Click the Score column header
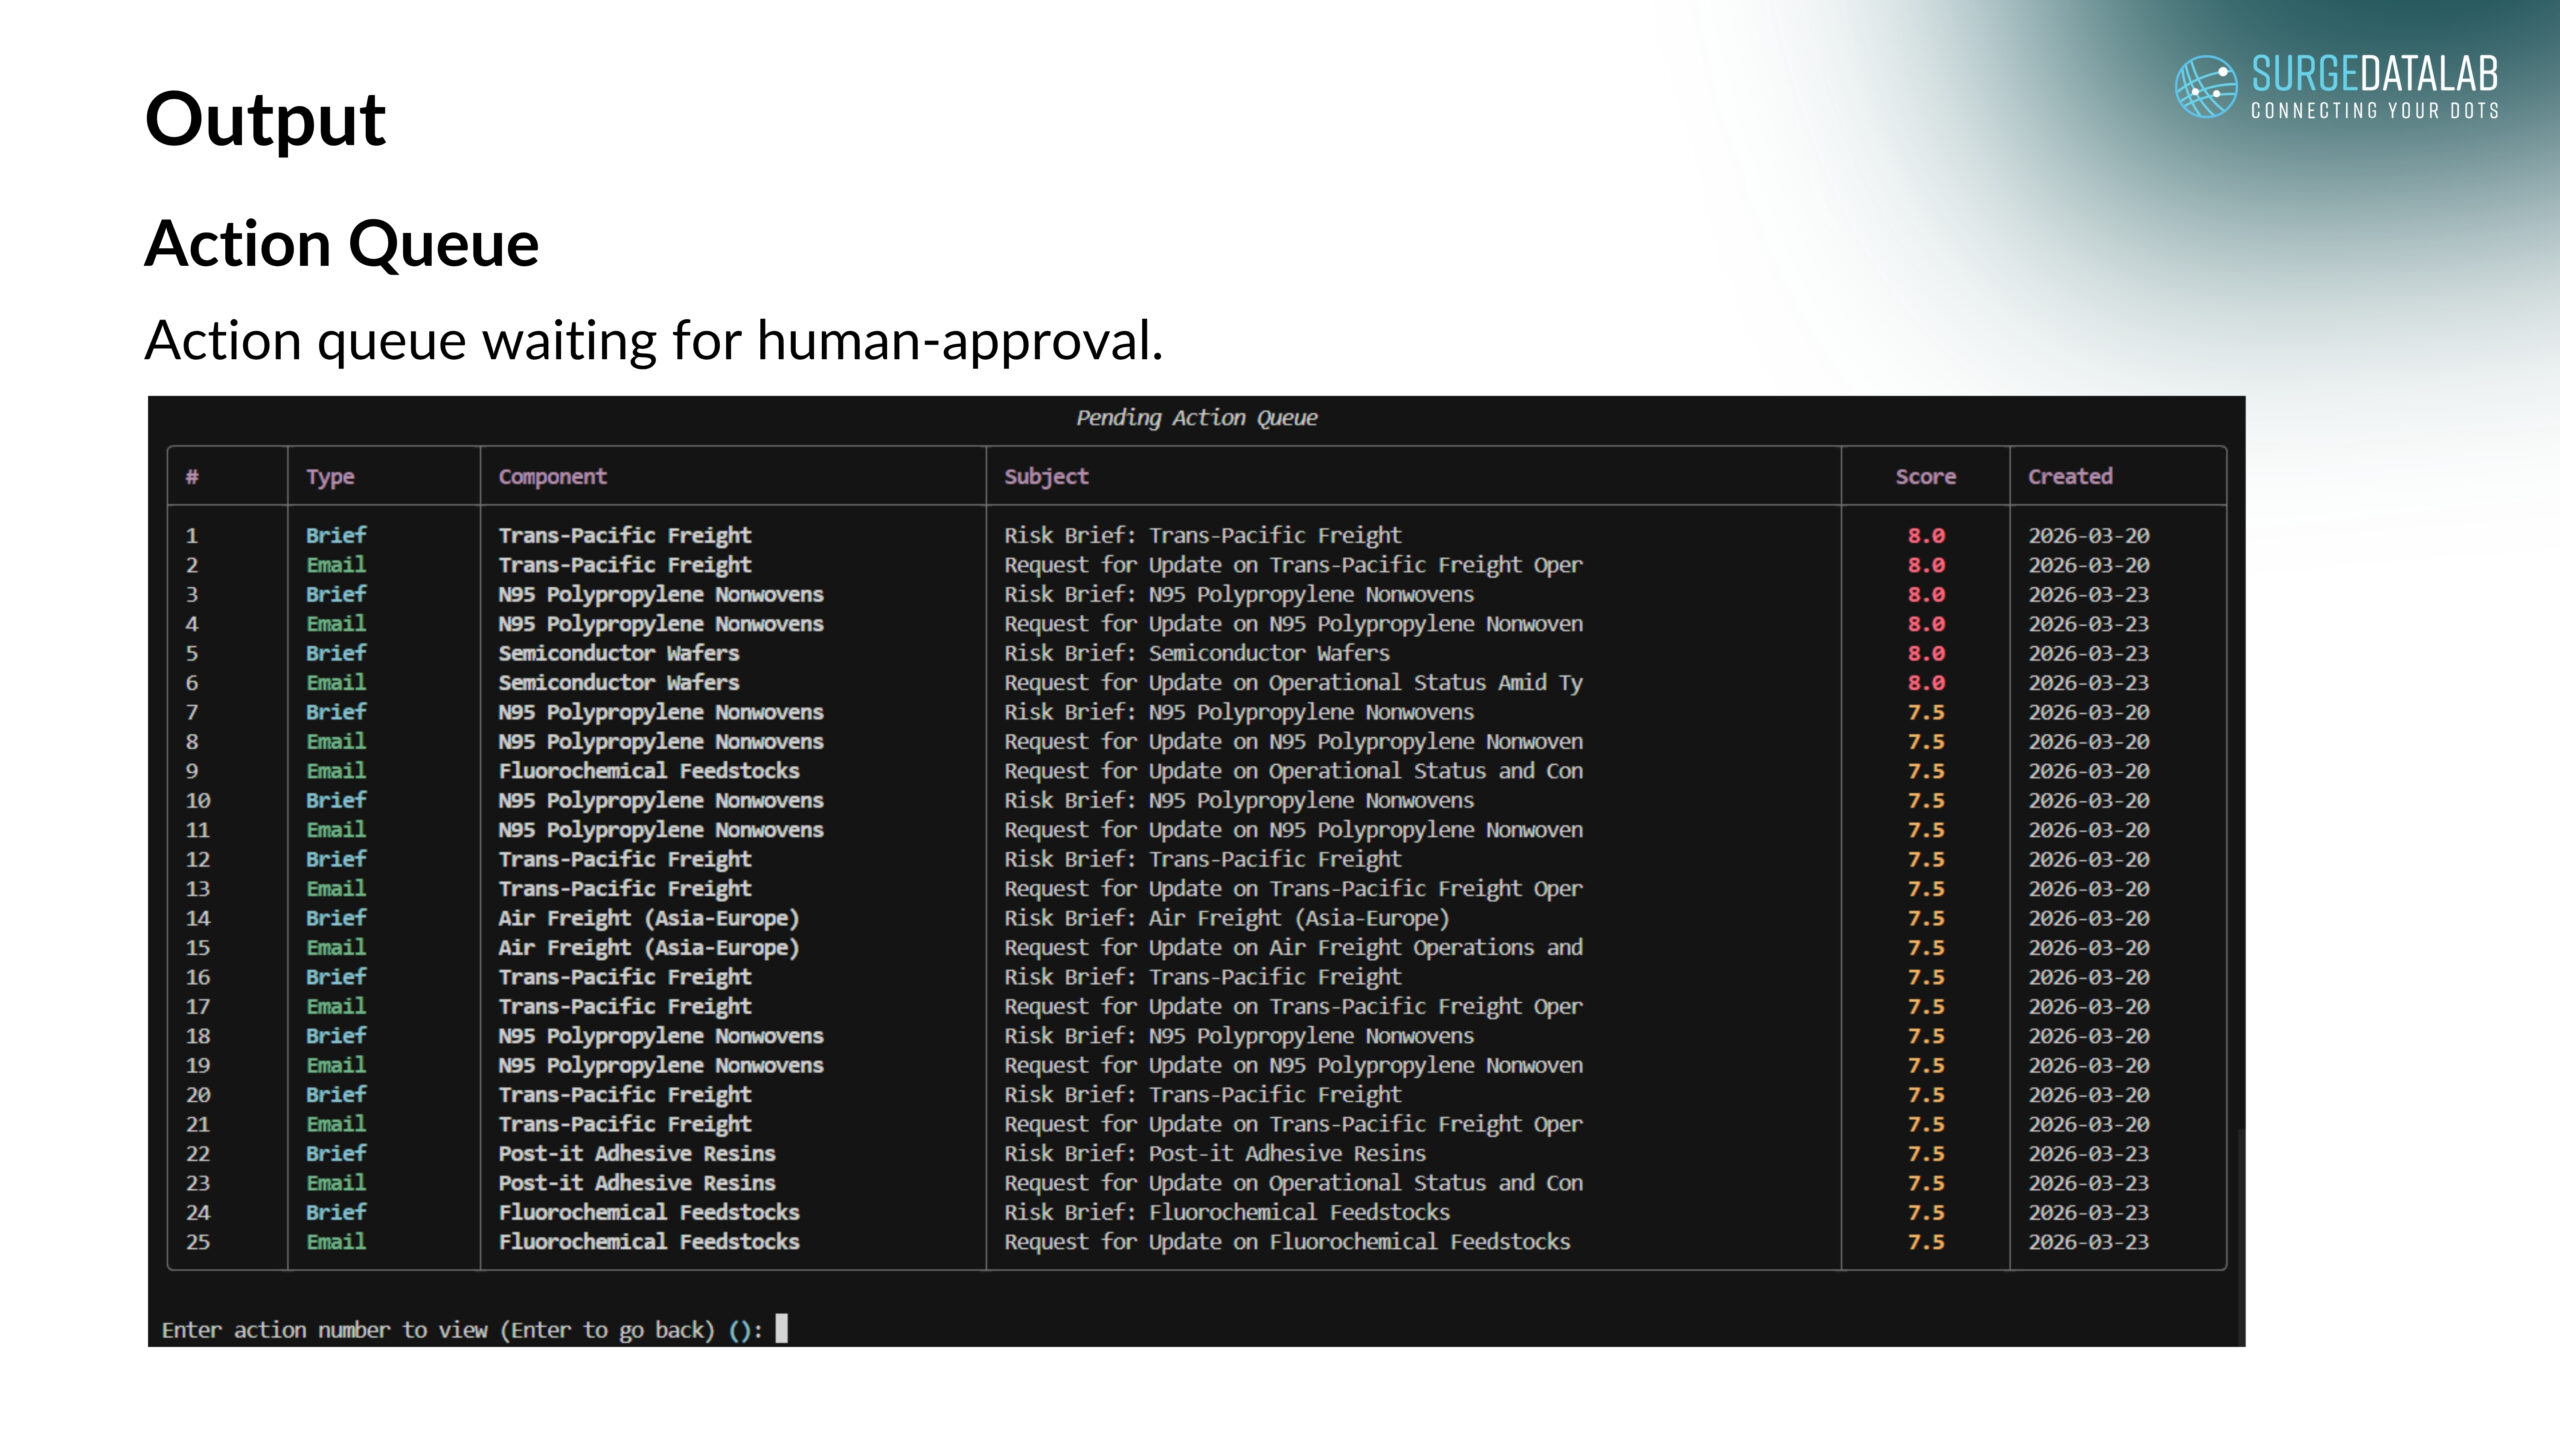The width and height of the screenshot is (2560, 1440). (x=1925, y=476)
